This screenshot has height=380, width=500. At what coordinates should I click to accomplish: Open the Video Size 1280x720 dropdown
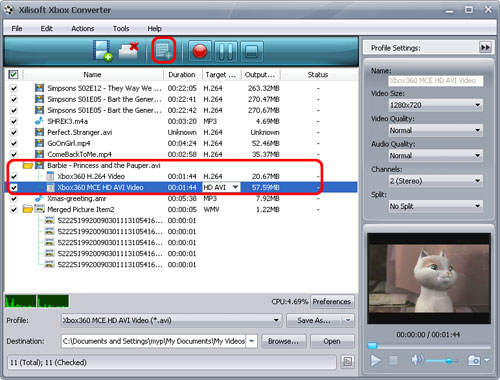pos(436,105)
